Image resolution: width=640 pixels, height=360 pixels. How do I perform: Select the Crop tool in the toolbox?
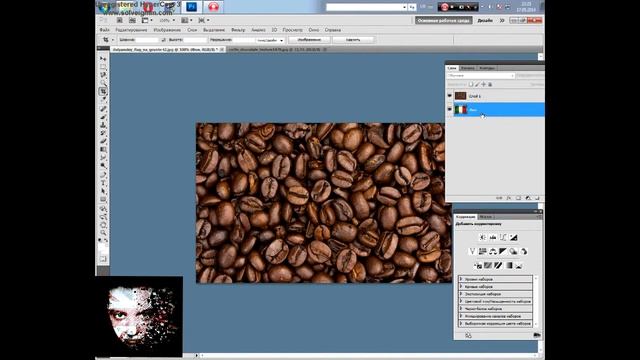[103, 91]
